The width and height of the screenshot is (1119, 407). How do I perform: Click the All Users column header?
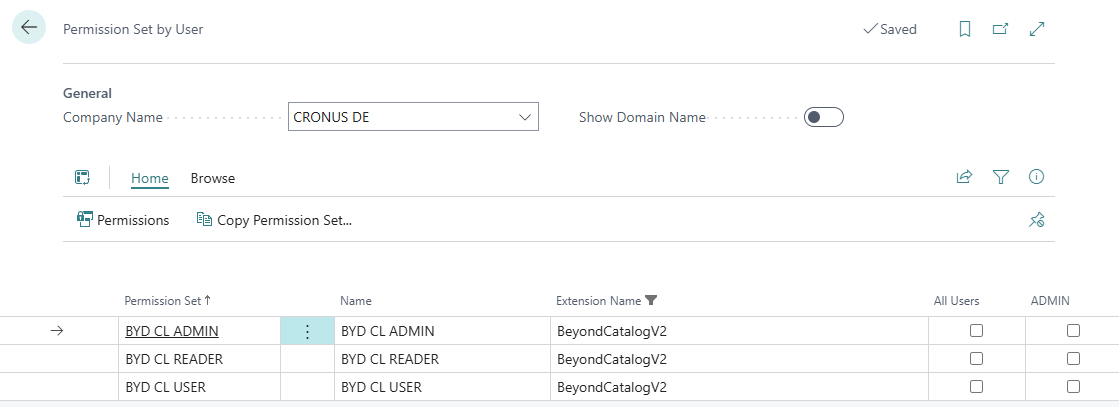pyautogui.click(x=956, y=301)
